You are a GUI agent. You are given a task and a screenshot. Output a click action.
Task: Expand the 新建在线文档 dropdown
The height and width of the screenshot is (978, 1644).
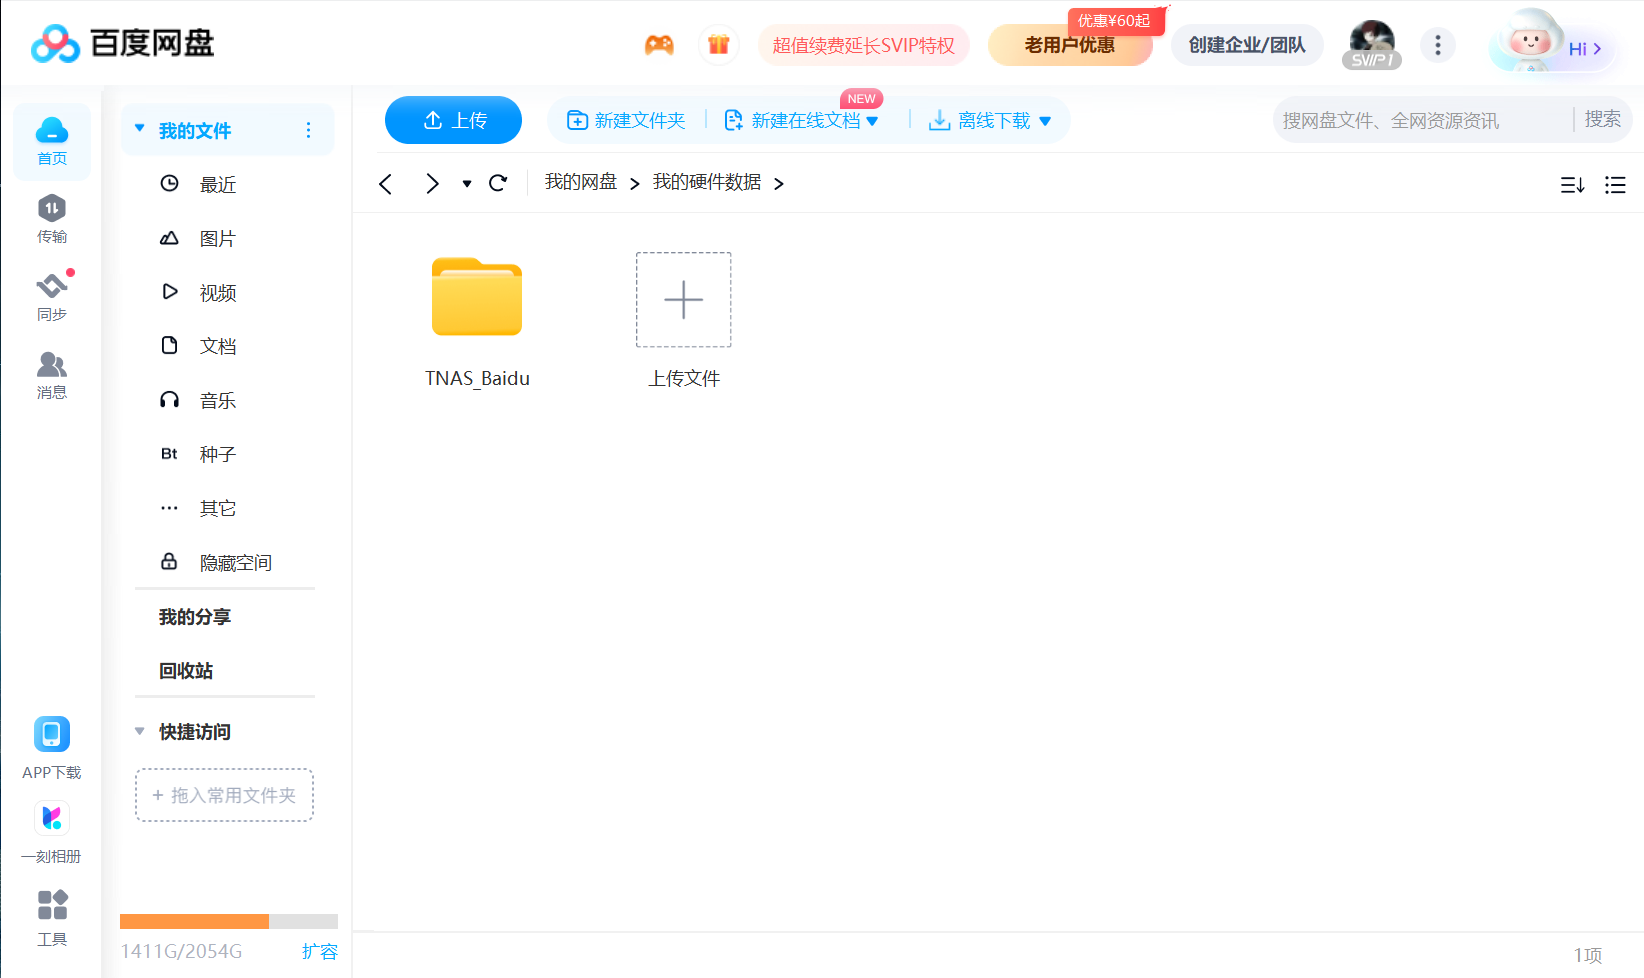click(872, 121)
